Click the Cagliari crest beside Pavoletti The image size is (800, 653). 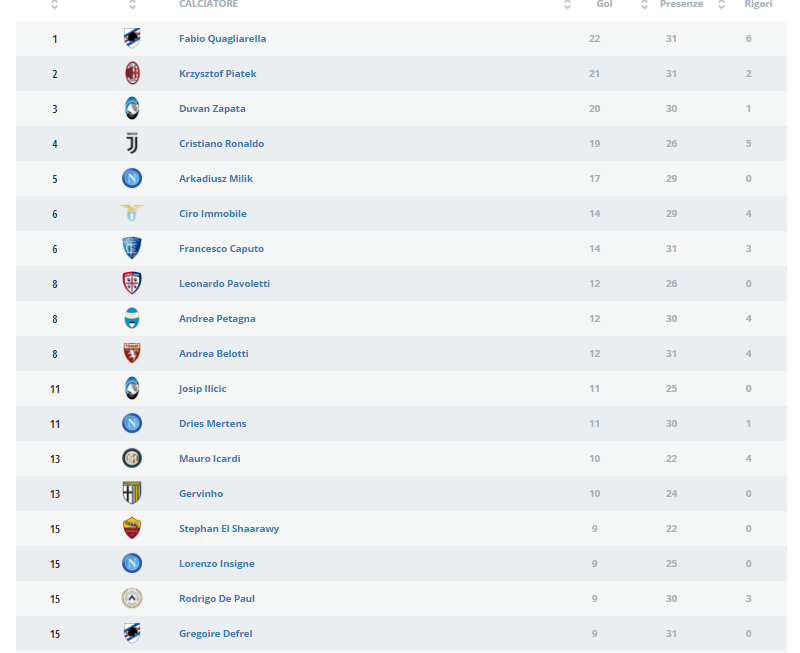click(x=132, y=283)
